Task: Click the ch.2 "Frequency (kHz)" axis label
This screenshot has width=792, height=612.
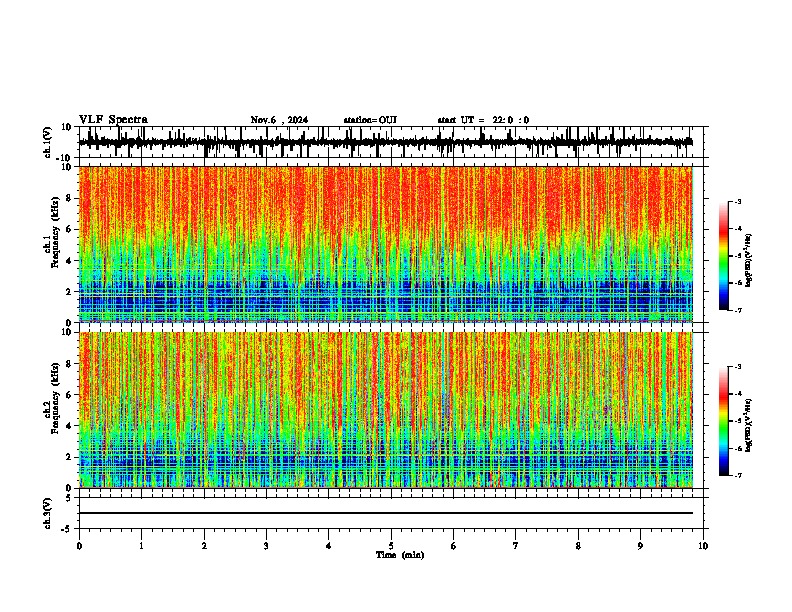Action: point(56,398)
